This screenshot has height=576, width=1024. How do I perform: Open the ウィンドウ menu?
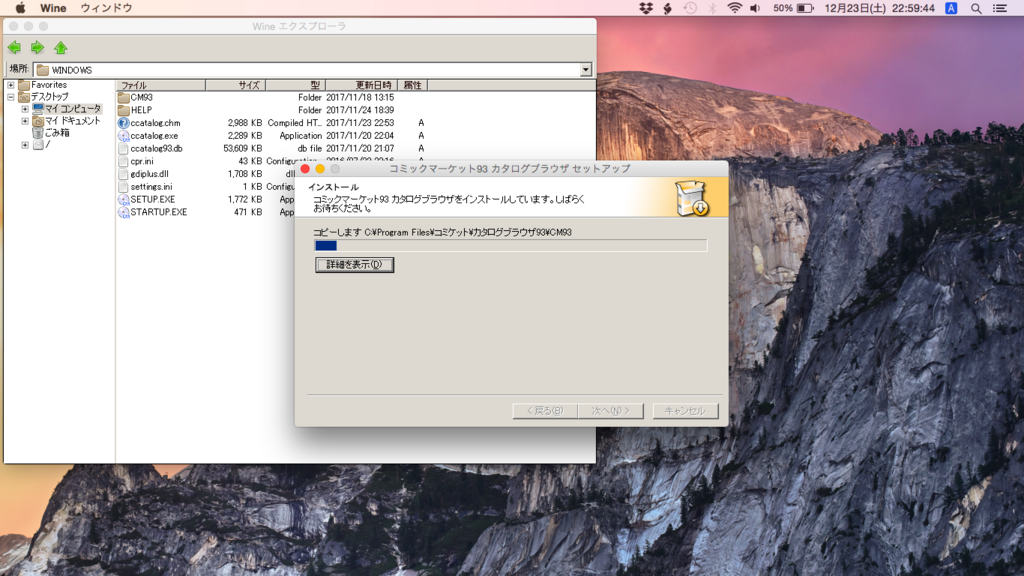pos(106,8)
